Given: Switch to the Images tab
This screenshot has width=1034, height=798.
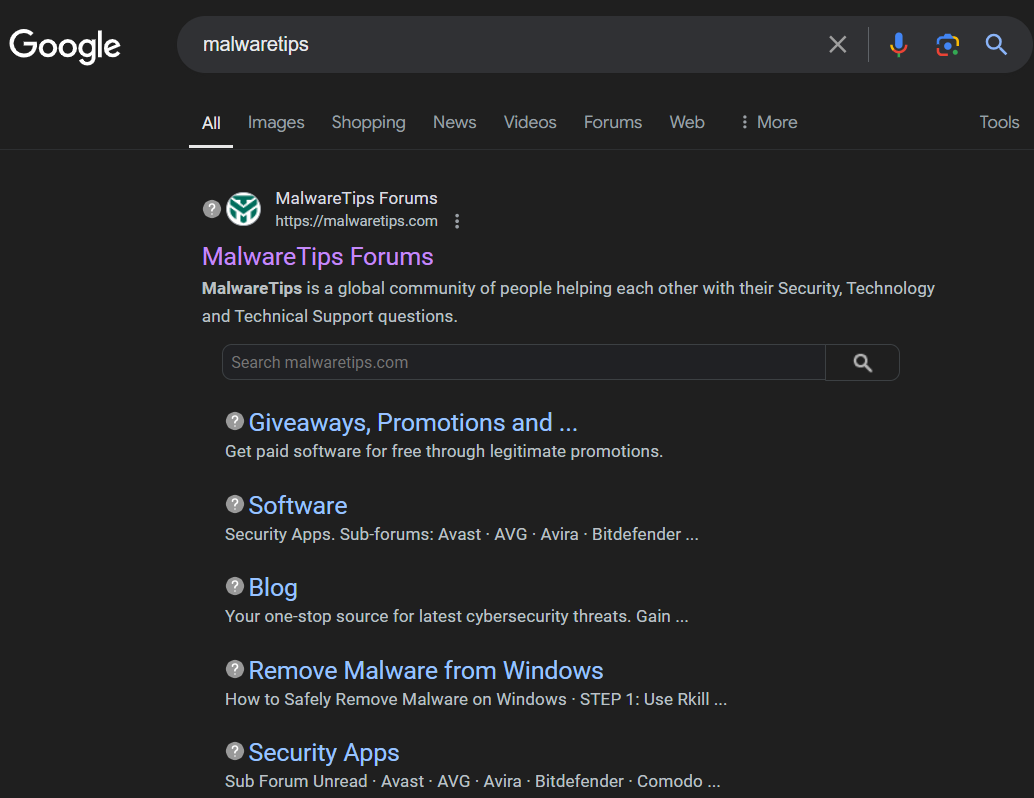Looking at the screenshot, I should [276, 122].
